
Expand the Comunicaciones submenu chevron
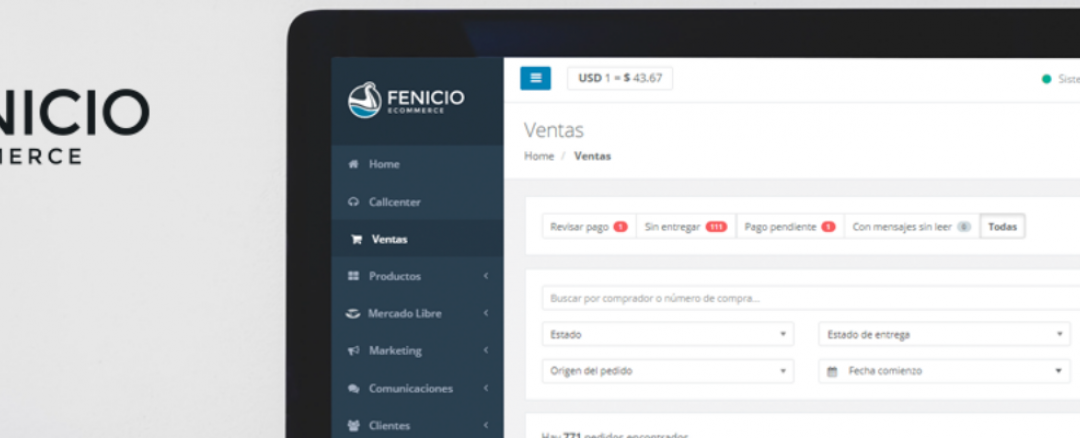pos(486,388)
